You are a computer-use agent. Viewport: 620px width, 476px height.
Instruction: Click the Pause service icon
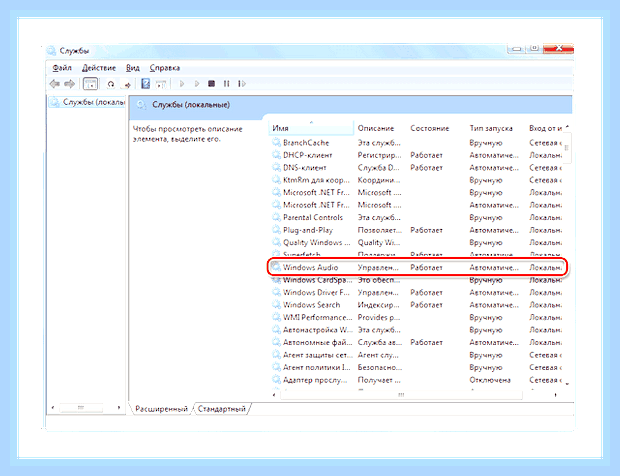[226, 83]
